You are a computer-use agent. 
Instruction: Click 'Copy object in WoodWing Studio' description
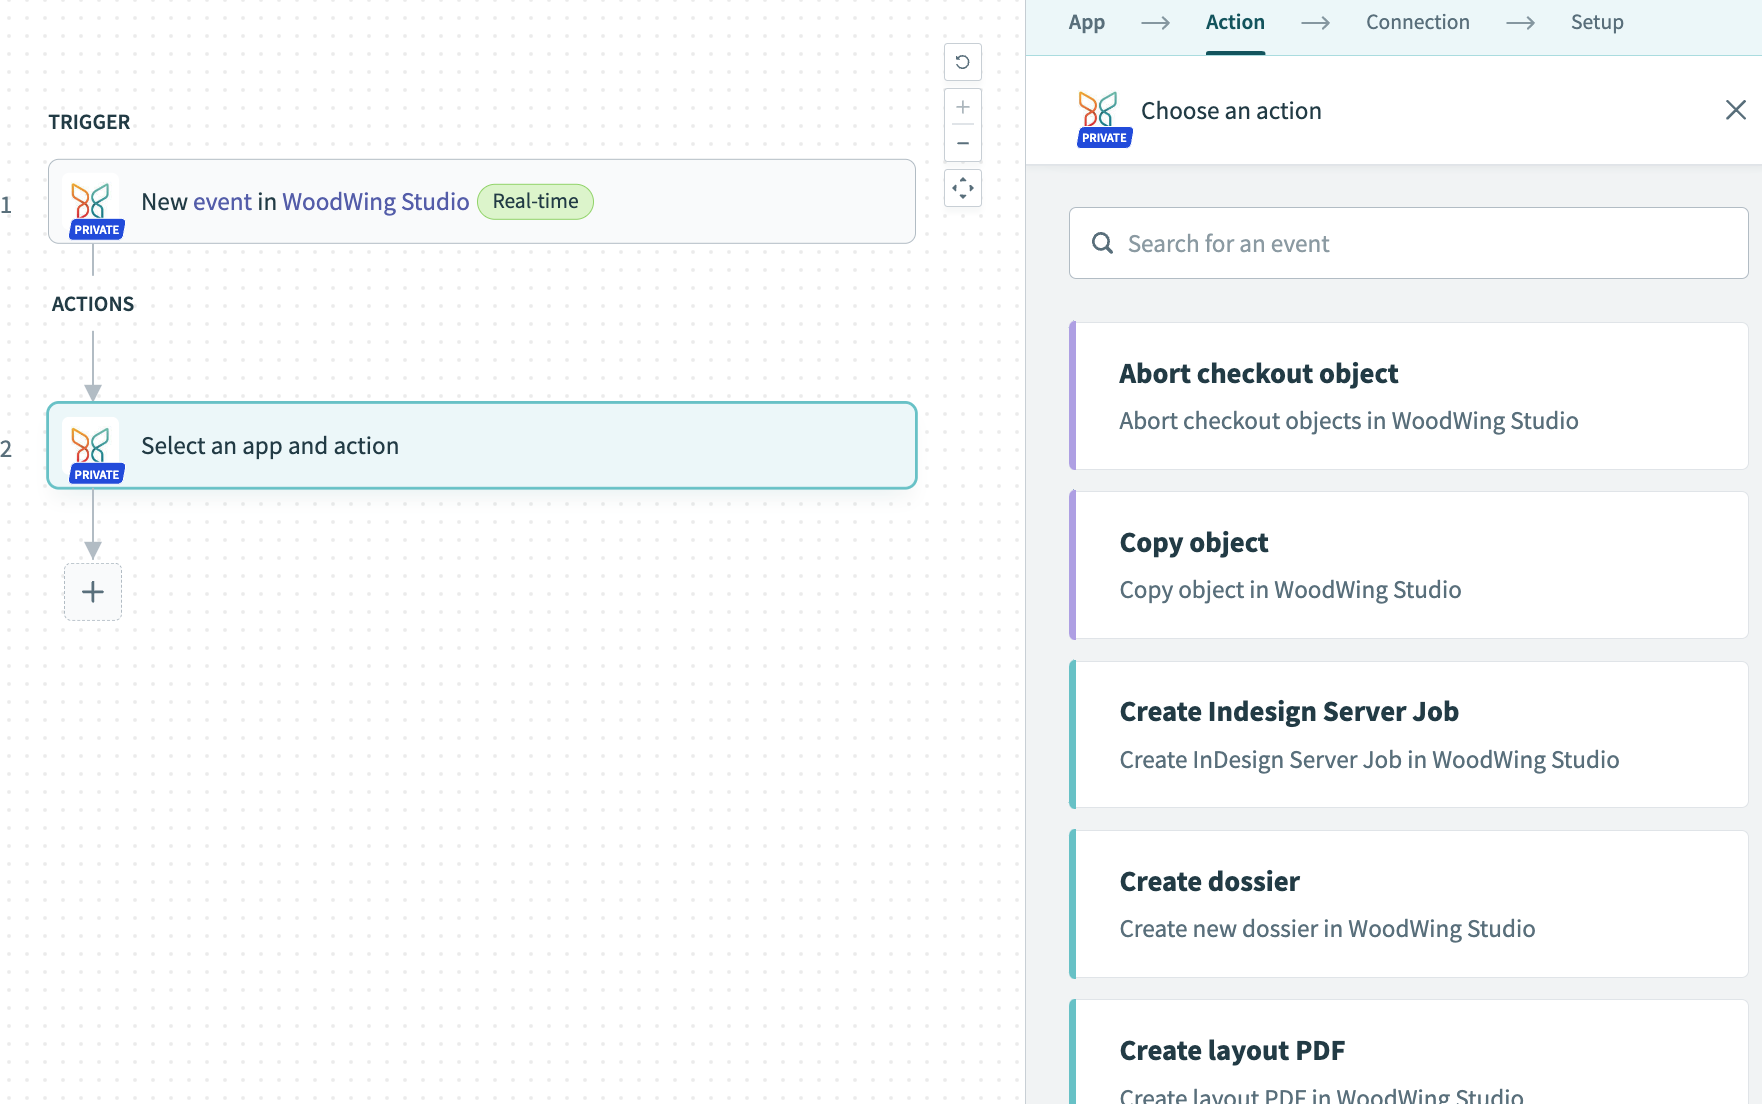[1290, 590]
